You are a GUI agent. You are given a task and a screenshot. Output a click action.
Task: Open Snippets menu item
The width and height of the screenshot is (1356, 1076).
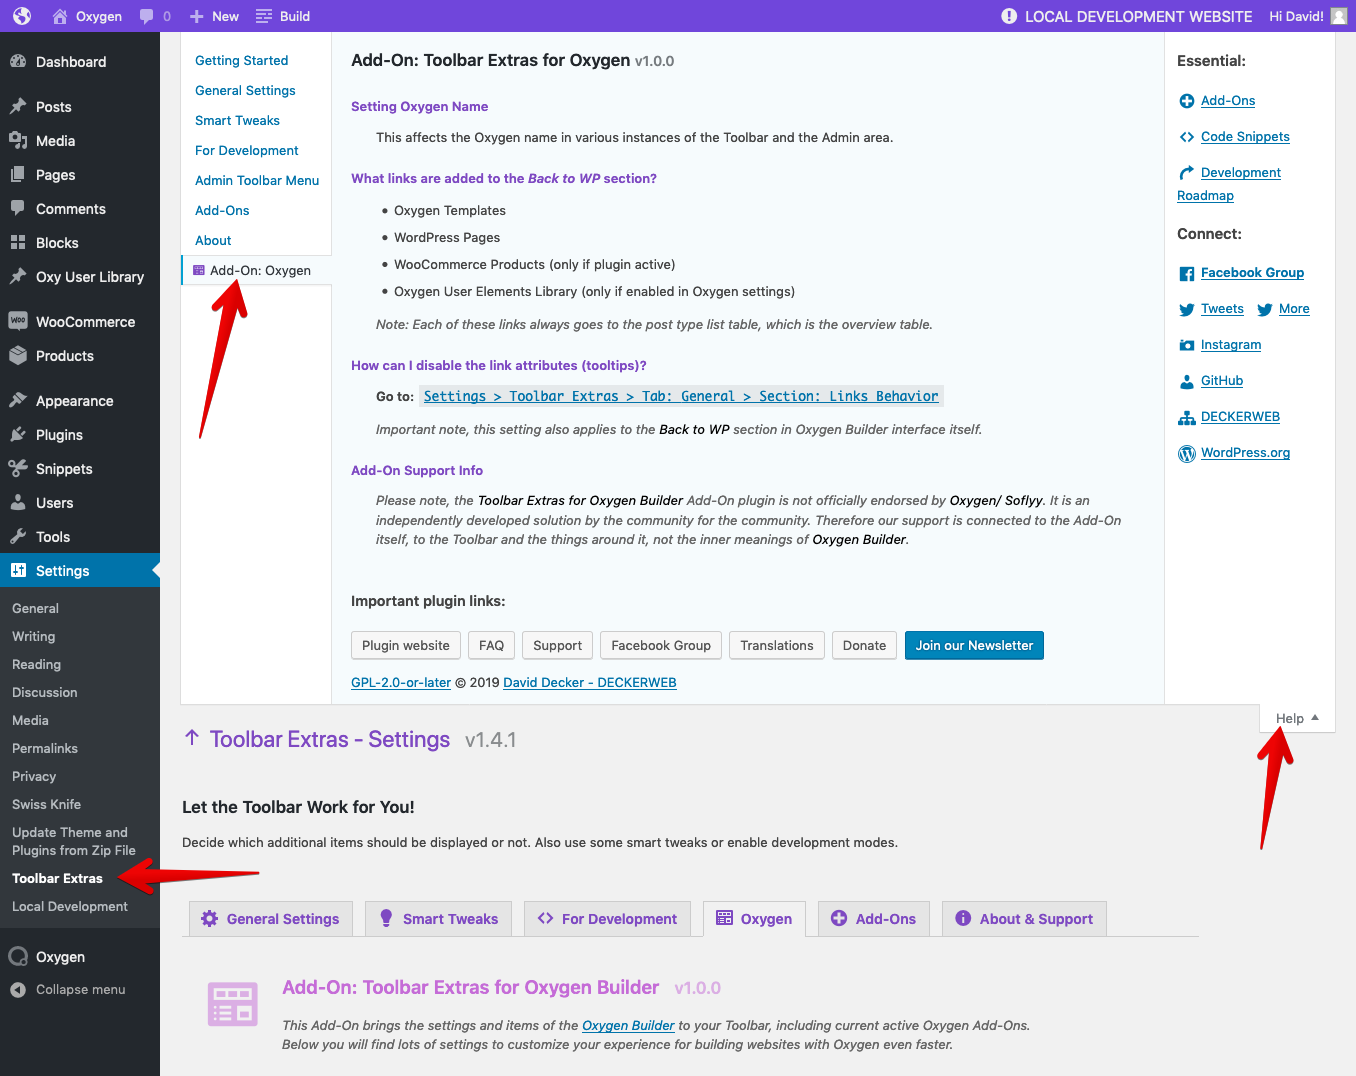tap(80, 469)
